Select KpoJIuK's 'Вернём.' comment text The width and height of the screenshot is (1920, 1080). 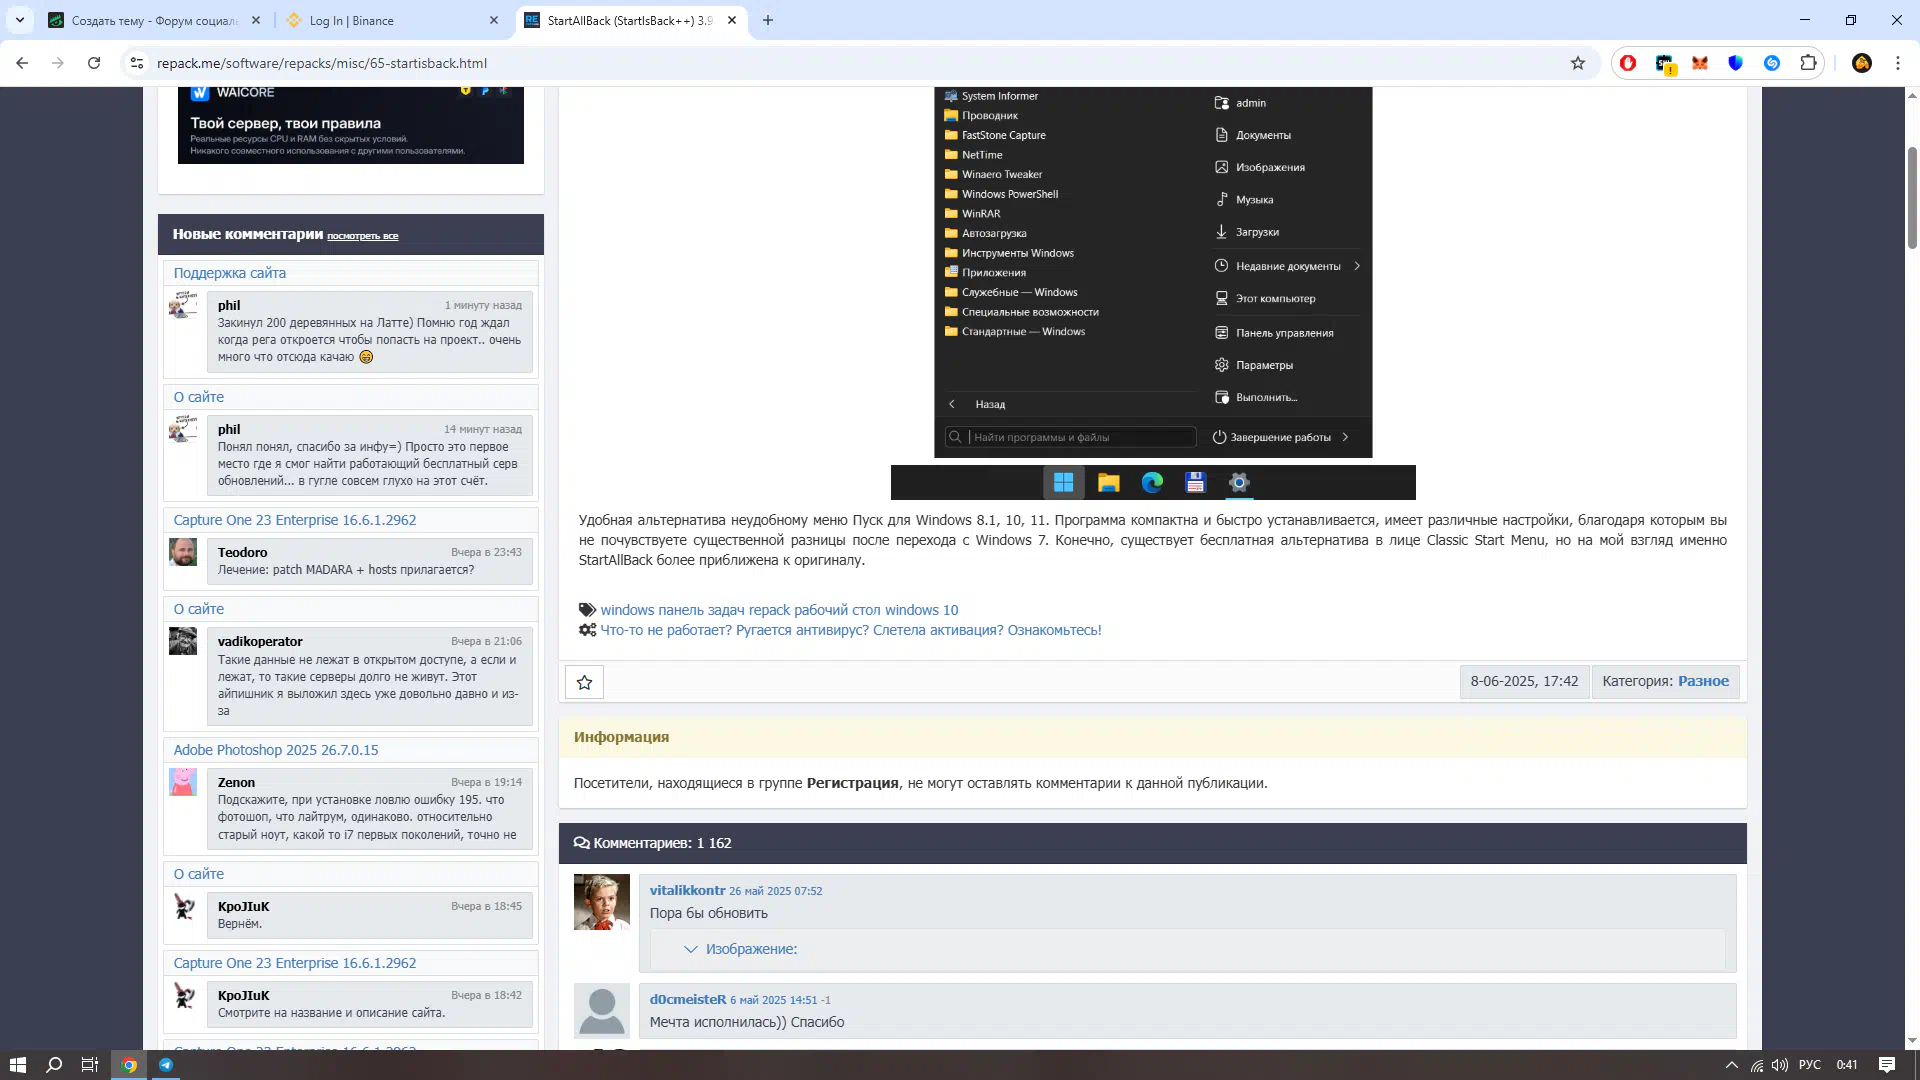pyautogui.click(x=240, y=924)
